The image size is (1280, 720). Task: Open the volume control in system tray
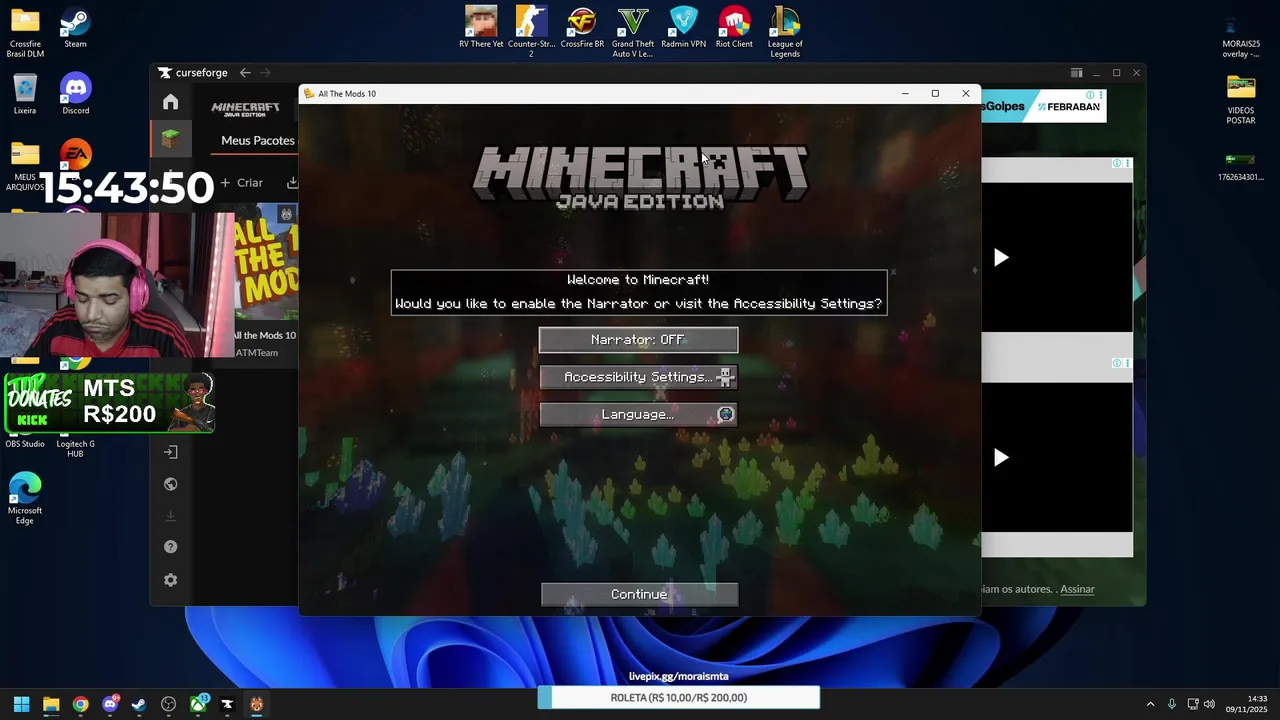(x=1209, y=704)
